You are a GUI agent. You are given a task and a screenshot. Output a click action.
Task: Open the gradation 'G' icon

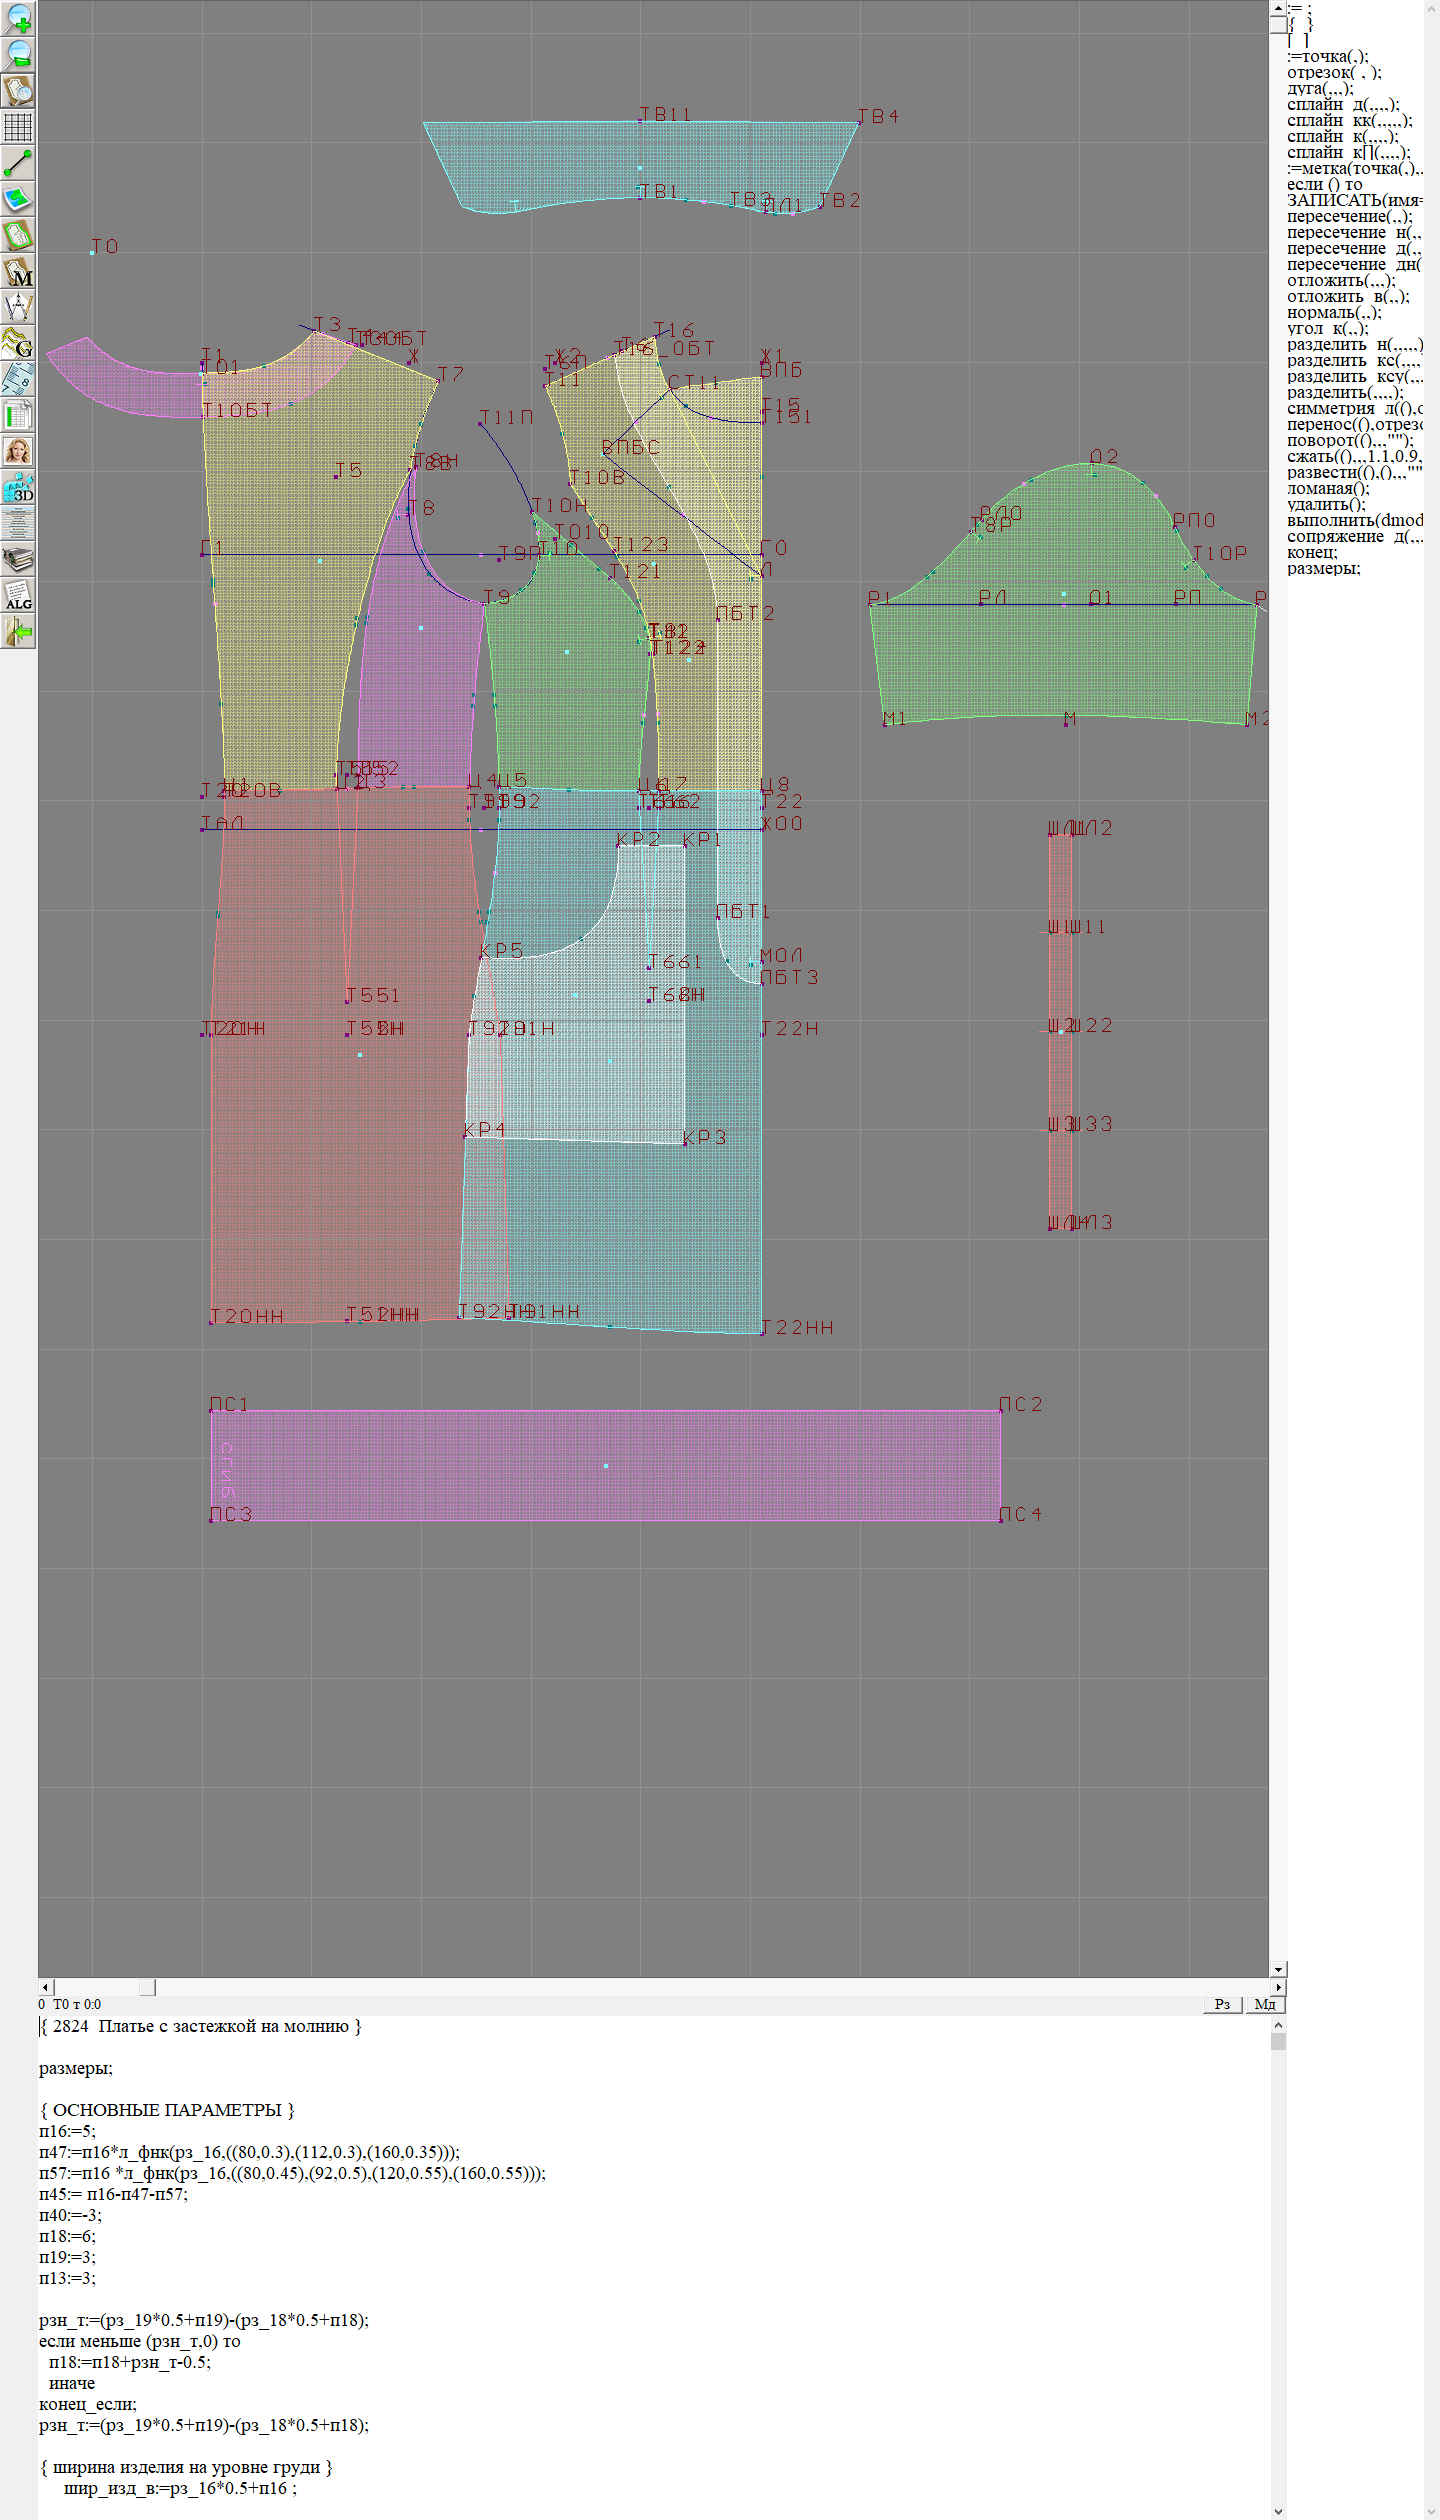click(x=18, y=343)
